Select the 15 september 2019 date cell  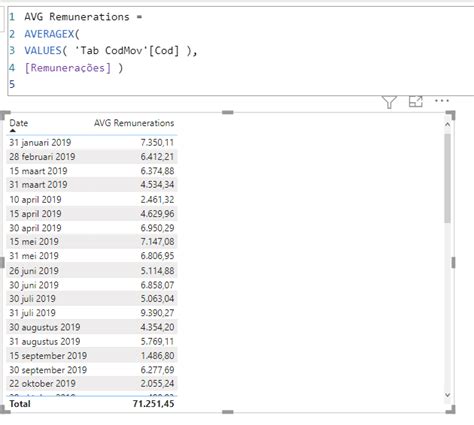48,356
